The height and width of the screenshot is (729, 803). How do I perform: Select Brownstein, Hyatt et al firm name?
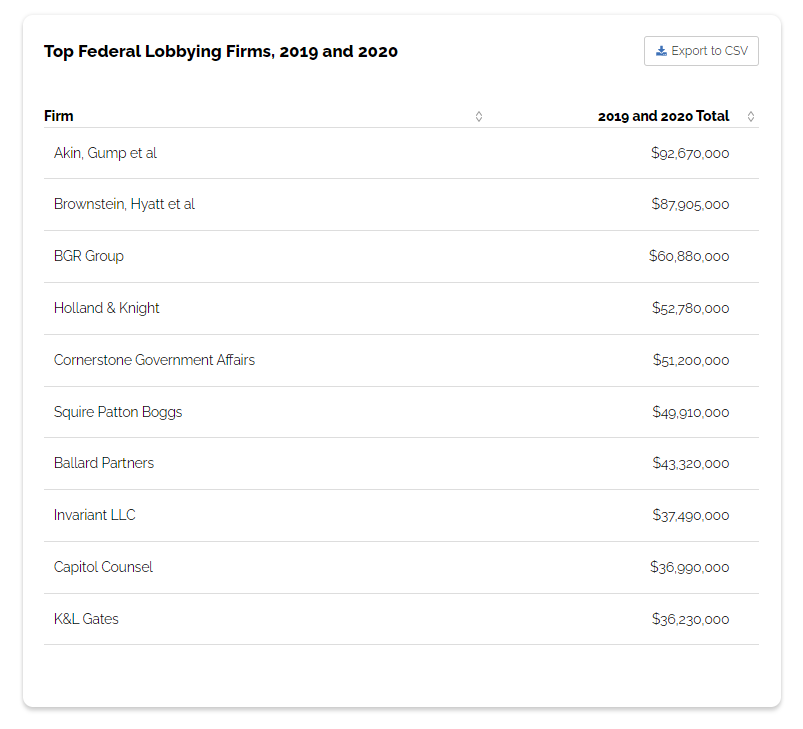pyautogui.click(x=124, y=204)
